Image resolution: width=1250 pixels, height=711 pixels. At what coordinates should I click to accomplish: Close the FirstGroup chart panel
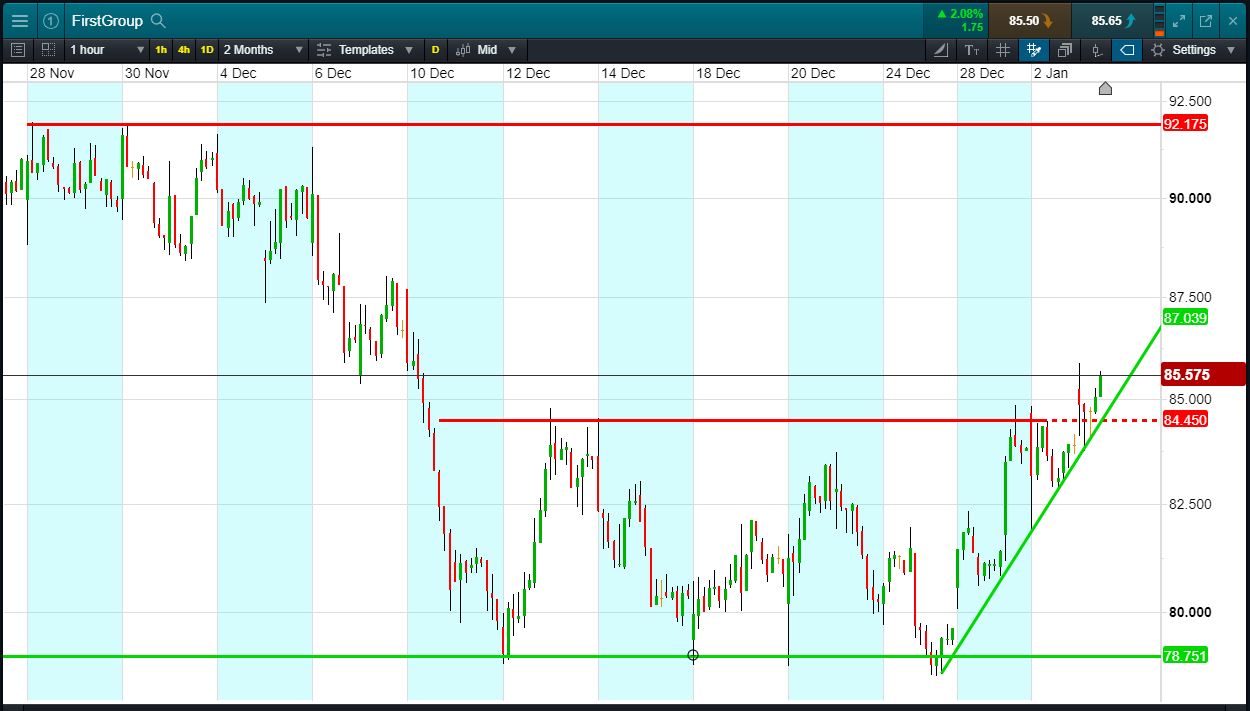click(1232, 20)
